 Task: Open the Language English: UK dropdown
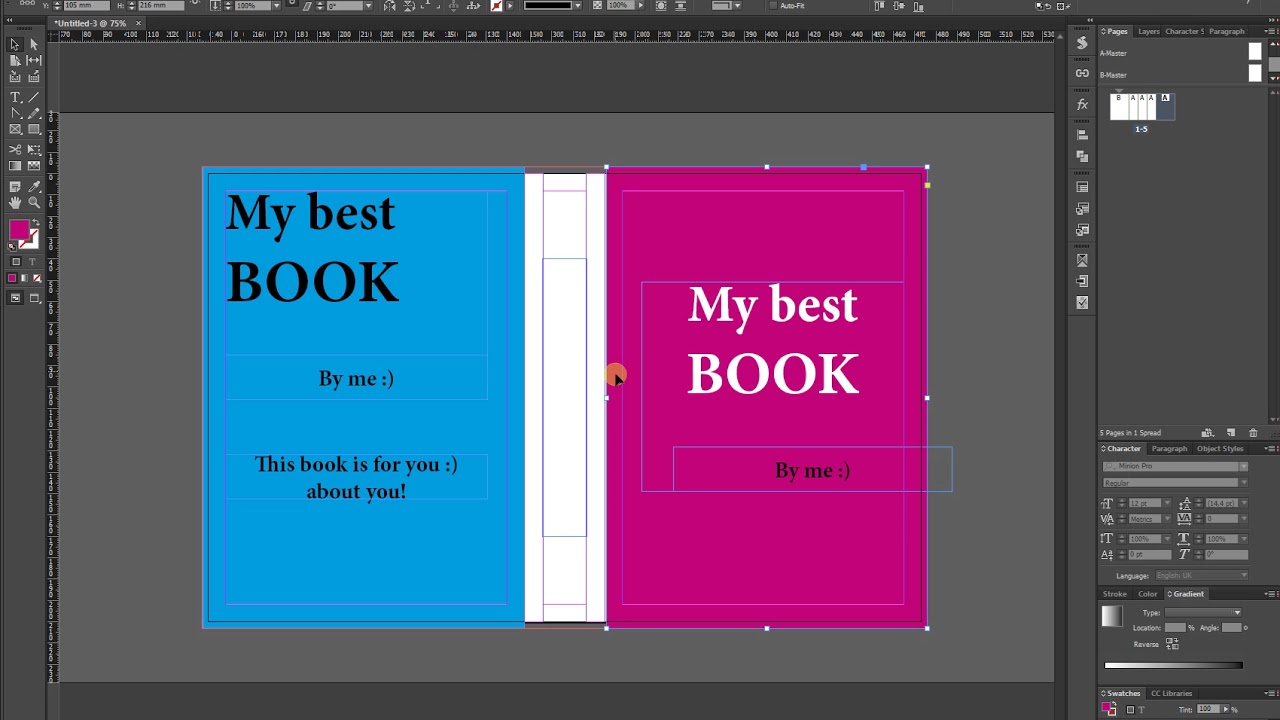[1243, 576]
